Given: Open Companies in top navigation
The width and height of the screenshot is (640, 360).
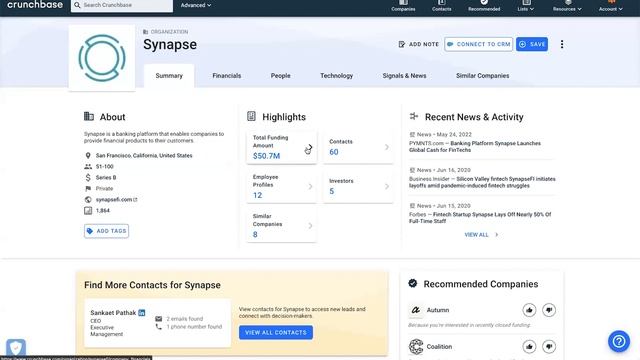Looking at the screenshot, I should pos(403,6).
